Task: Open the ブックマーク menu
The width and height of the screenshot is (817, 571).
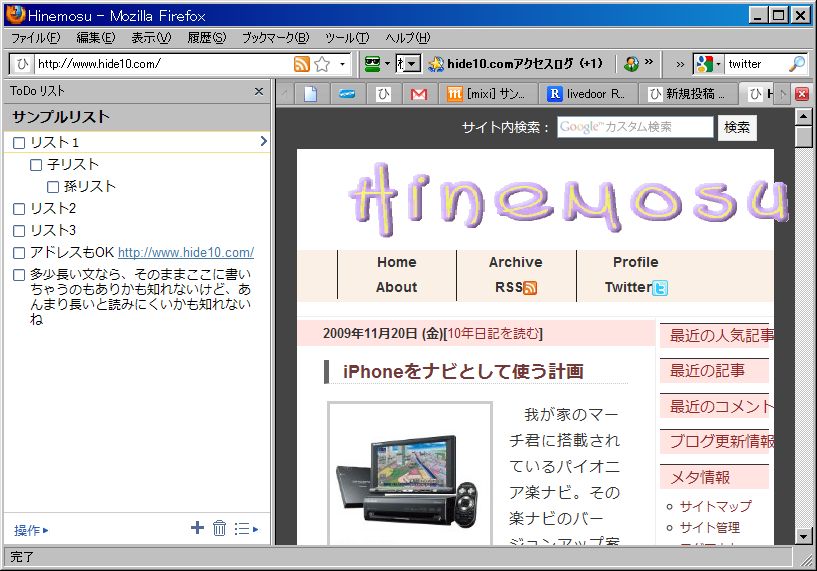Action: pyautogui.click(x=276, y=38)
